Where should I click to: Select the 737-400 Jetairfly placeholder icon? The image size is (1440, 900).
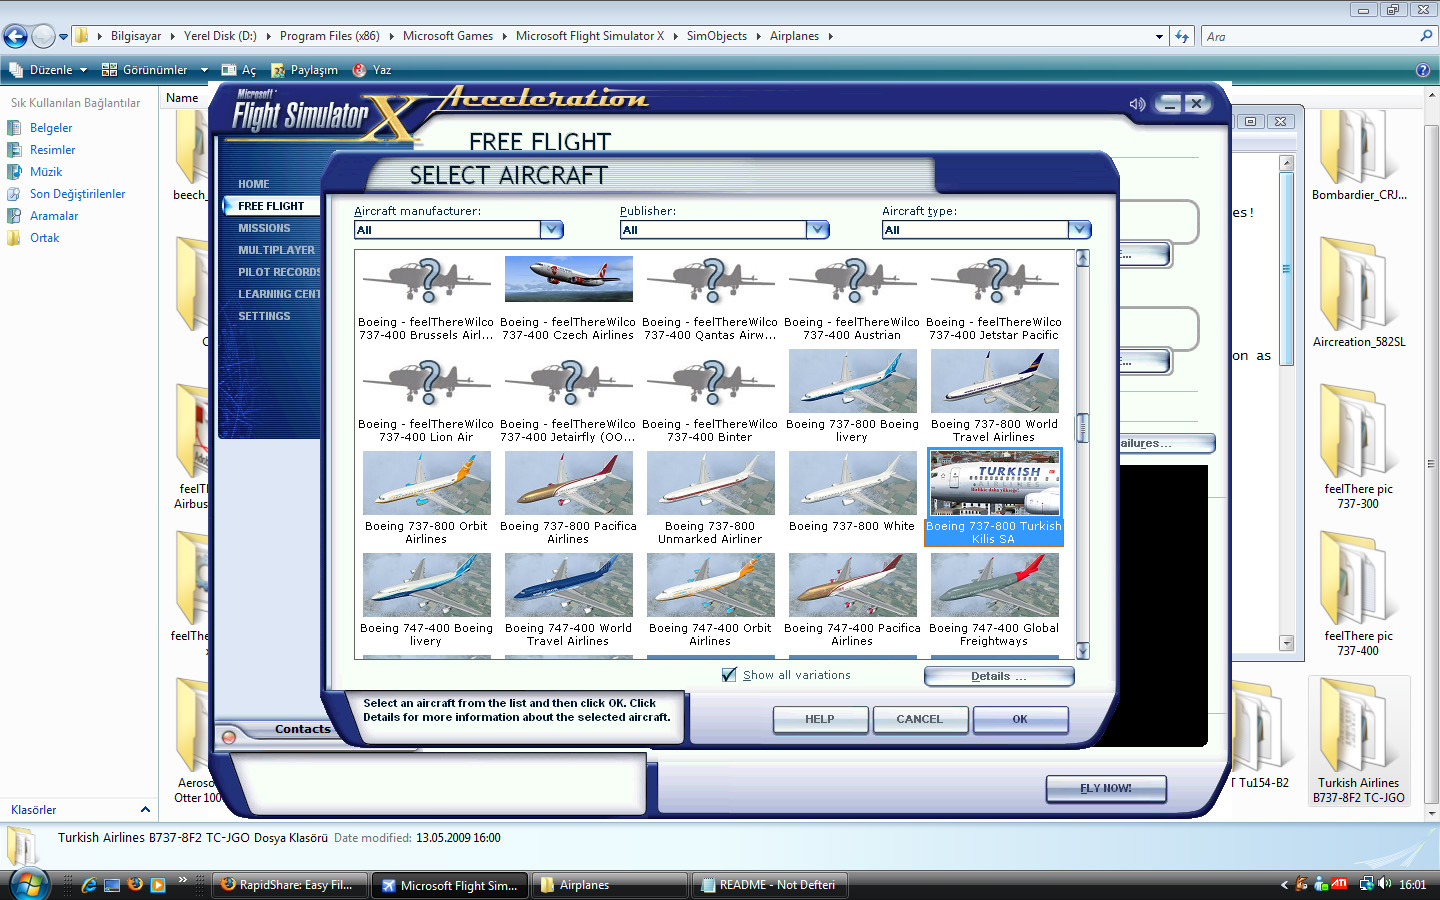[568, 382]
